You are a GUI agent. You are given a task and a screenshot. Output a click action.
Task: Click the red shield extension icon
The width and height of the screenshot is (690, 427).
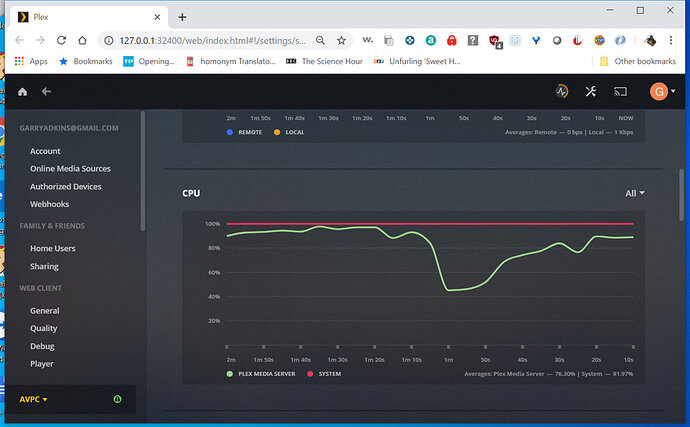[495, 41]
